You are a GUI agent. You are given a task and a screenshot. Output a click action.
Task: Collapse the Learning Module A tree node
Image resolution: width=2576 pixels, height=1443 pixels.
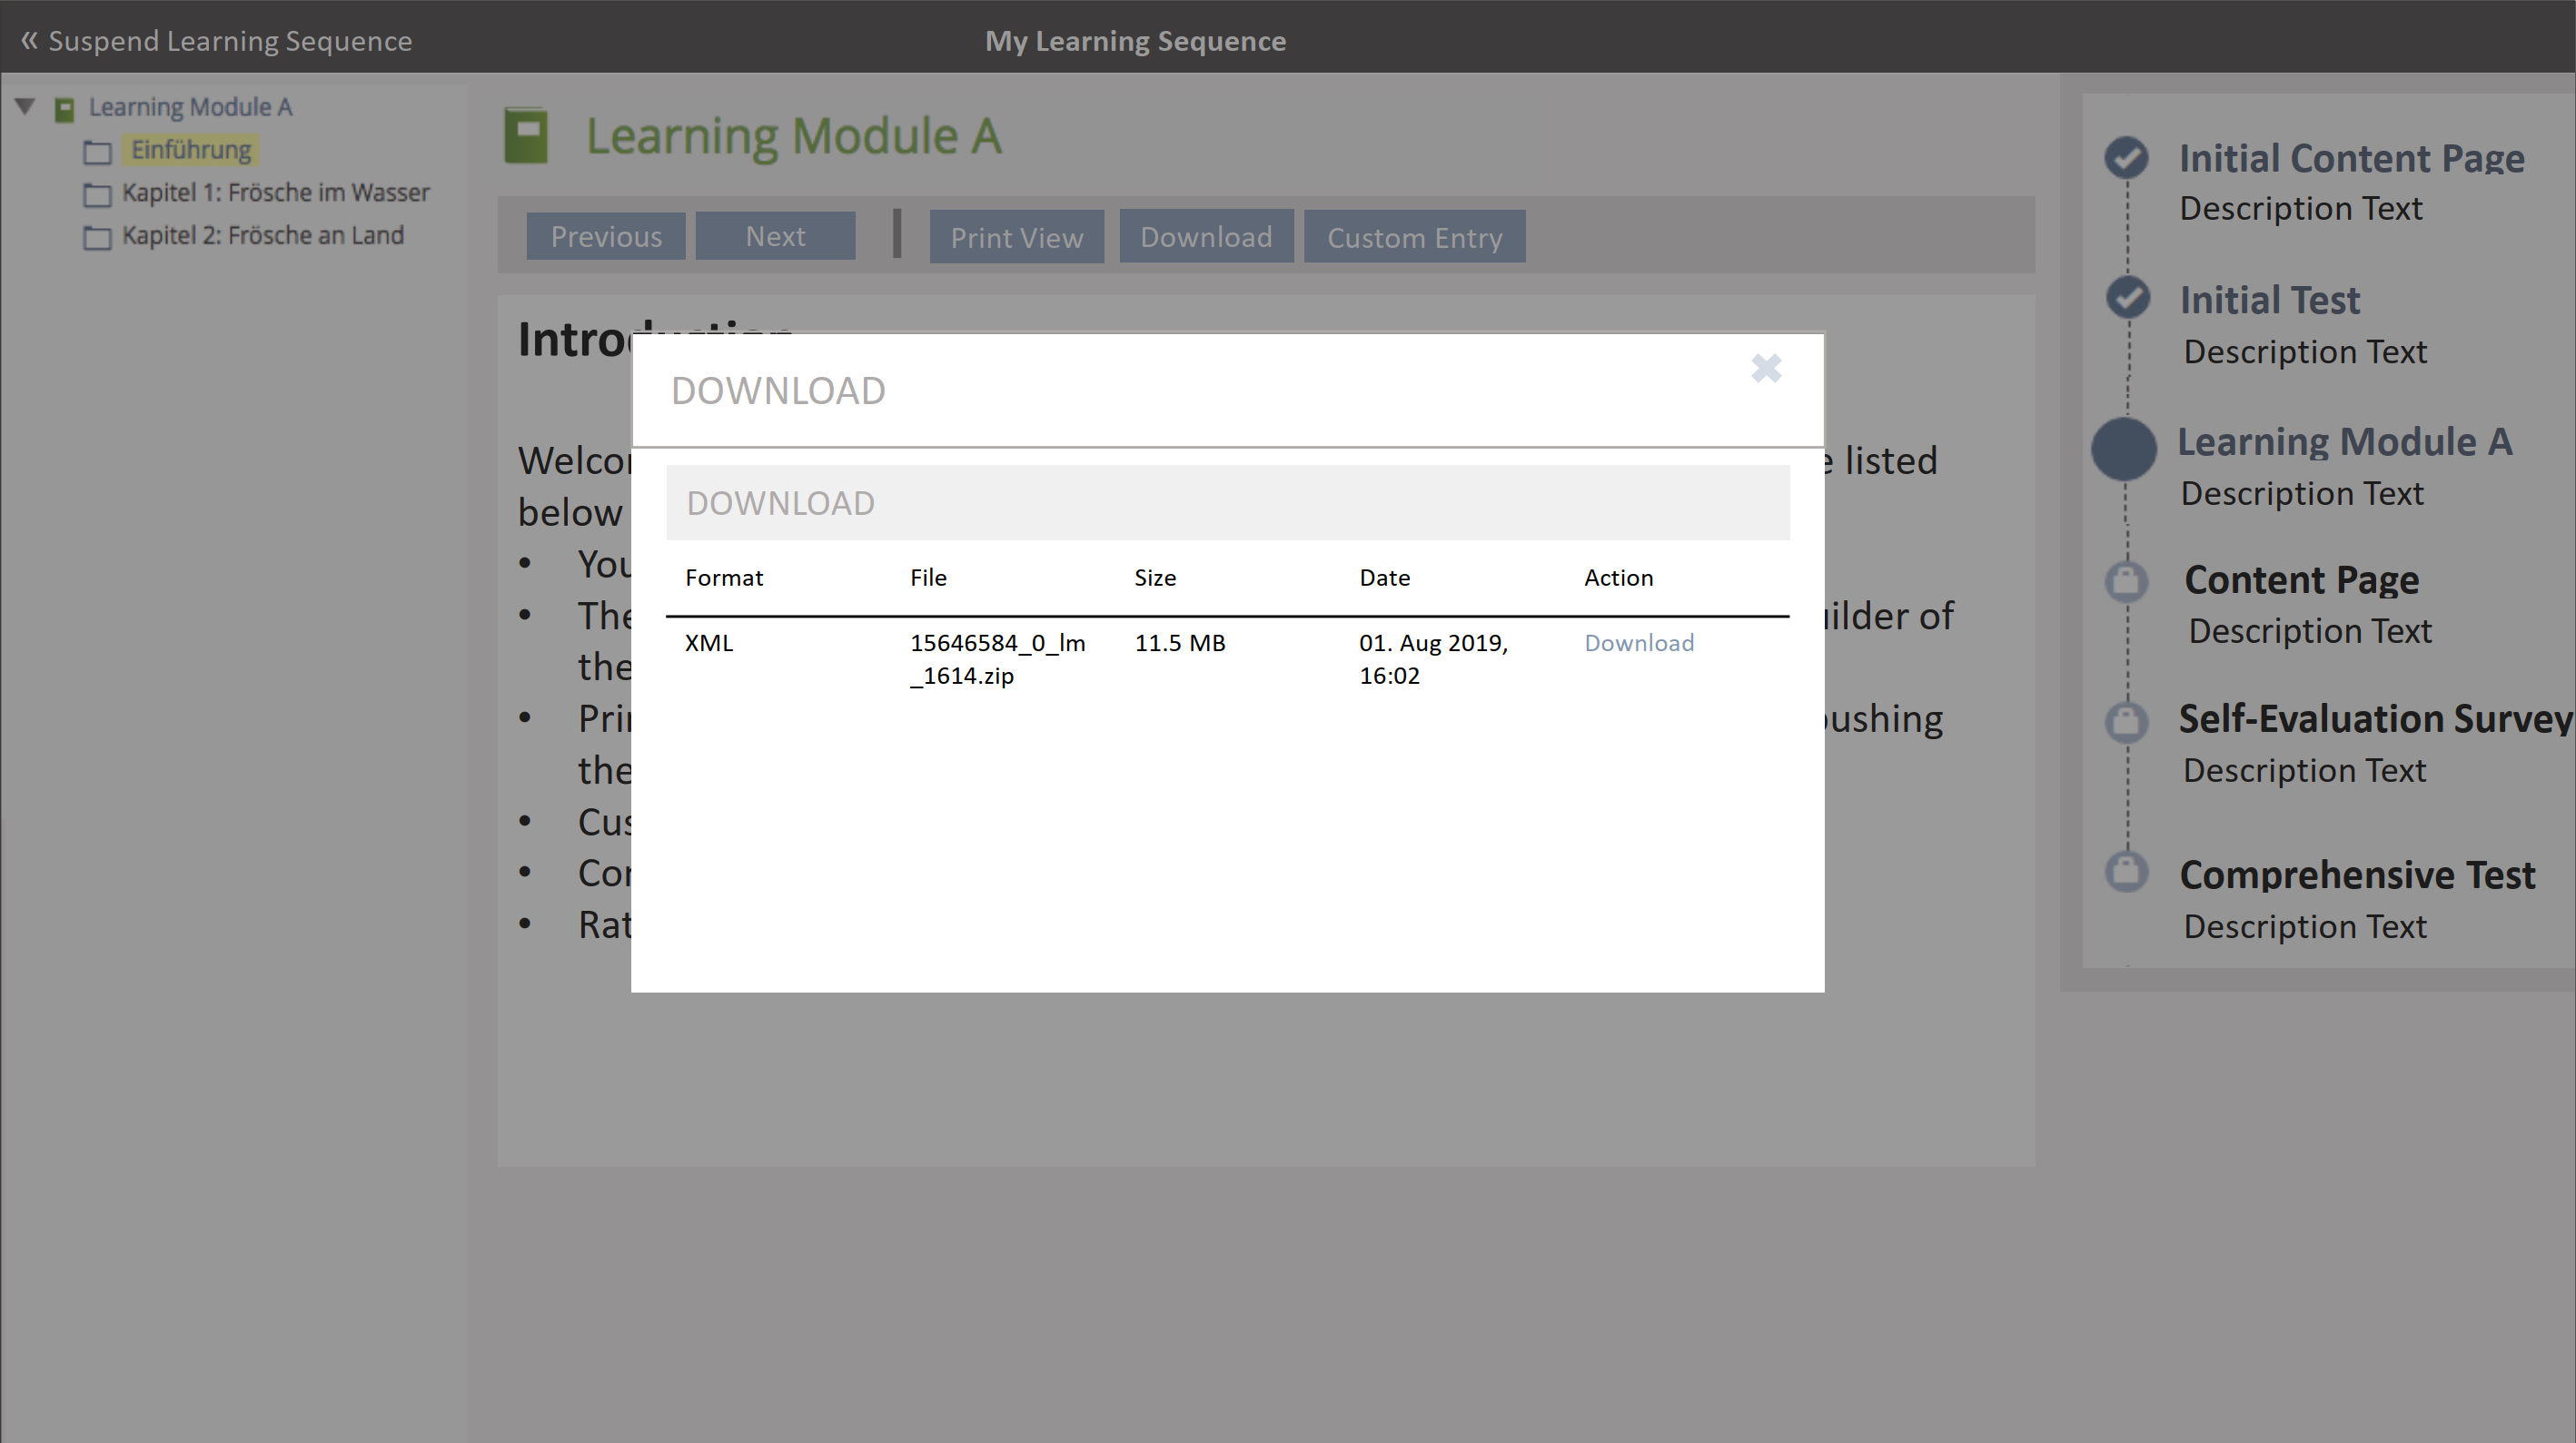26,106
